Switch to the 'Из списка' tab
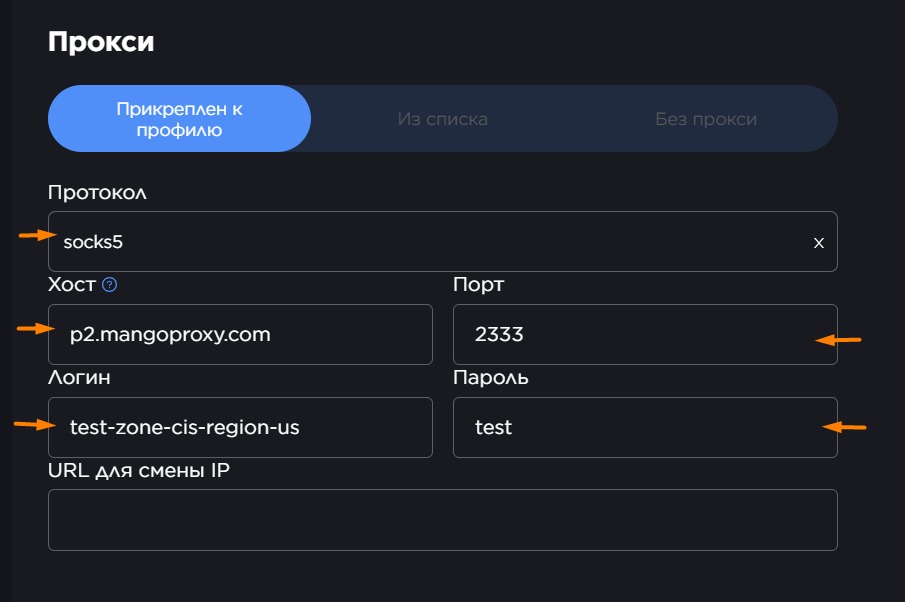Viewport: 905px width, 602px height. pos(443,119)
